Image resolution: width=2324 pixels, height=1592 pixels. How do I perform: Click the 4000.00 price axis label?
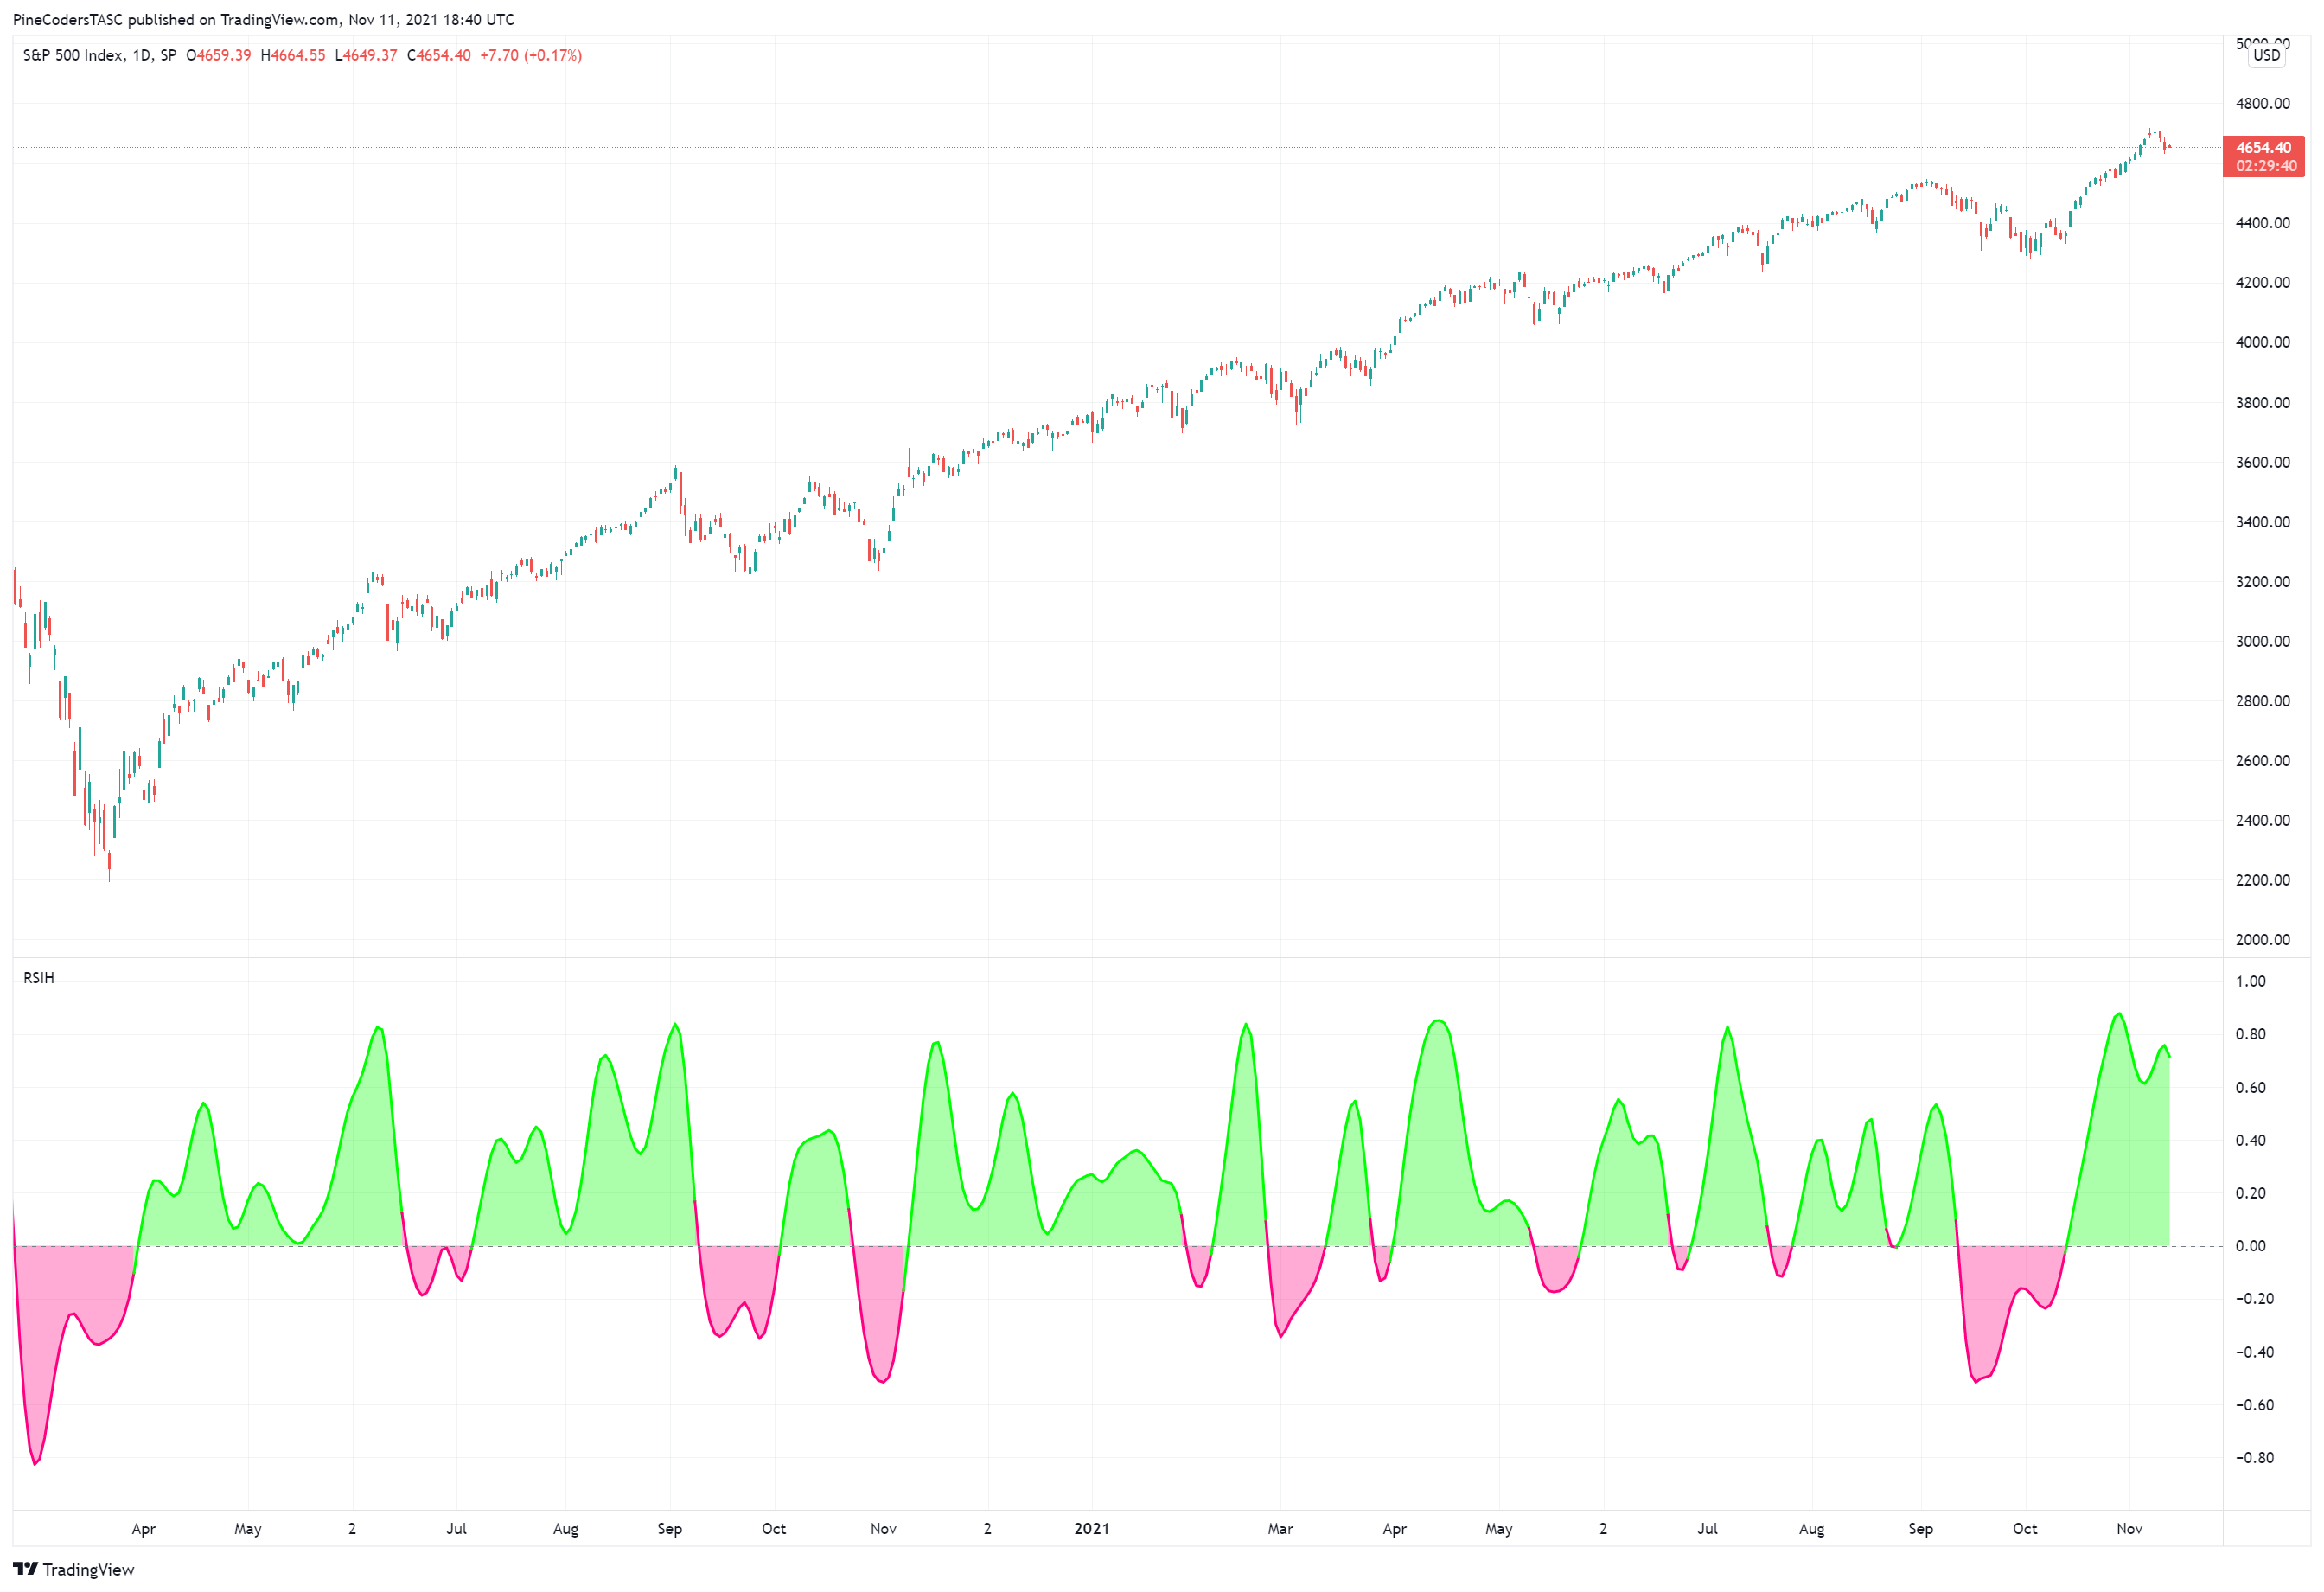coord(2262,342)
